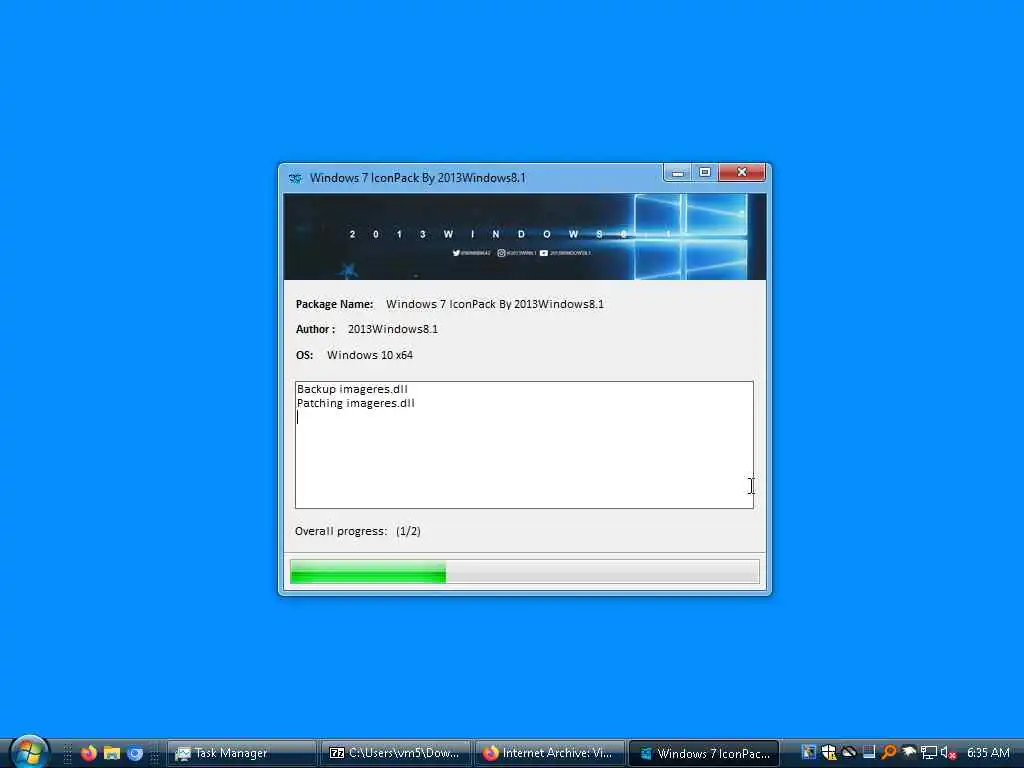Click the 'Backup imageres.dll' log line
This screenshot has width=1024, height=768.
[x=352, y=389]
